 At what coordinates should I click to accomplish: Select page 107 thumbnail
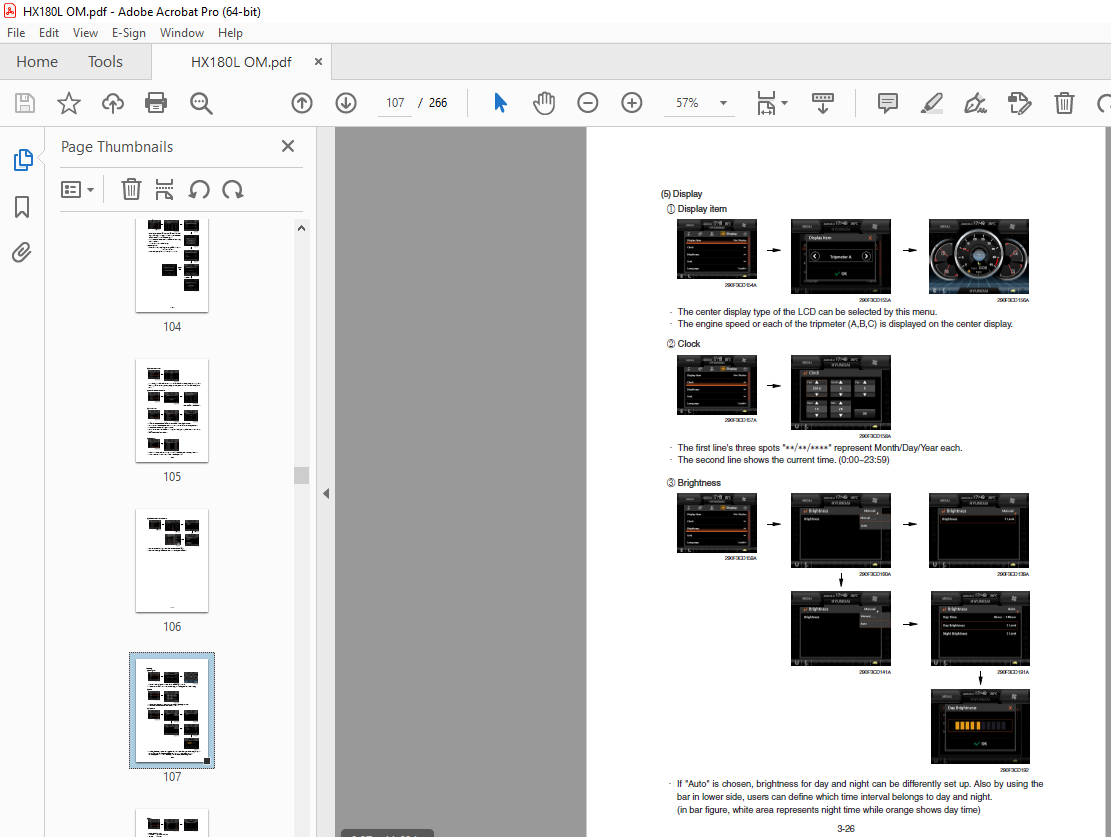[172, 711]
